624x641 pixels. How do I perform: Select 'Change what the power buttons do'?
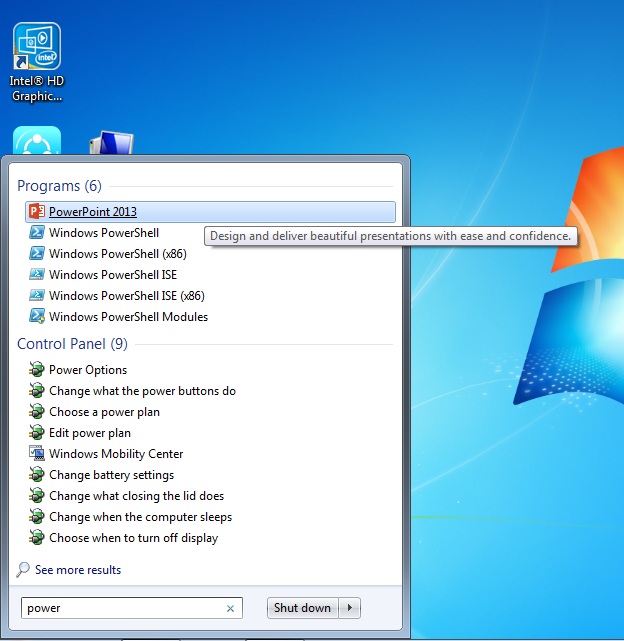[142, 391]
